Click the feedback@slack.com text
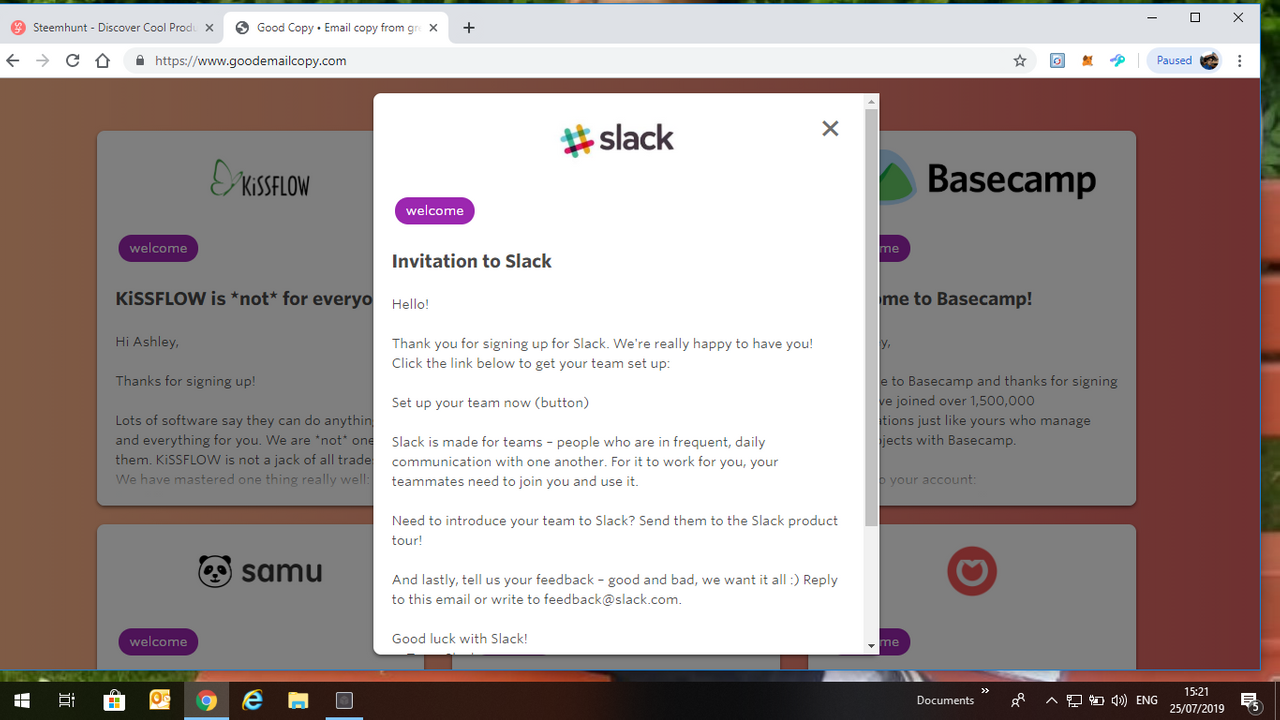1280x720 pixels. (611, 600)
